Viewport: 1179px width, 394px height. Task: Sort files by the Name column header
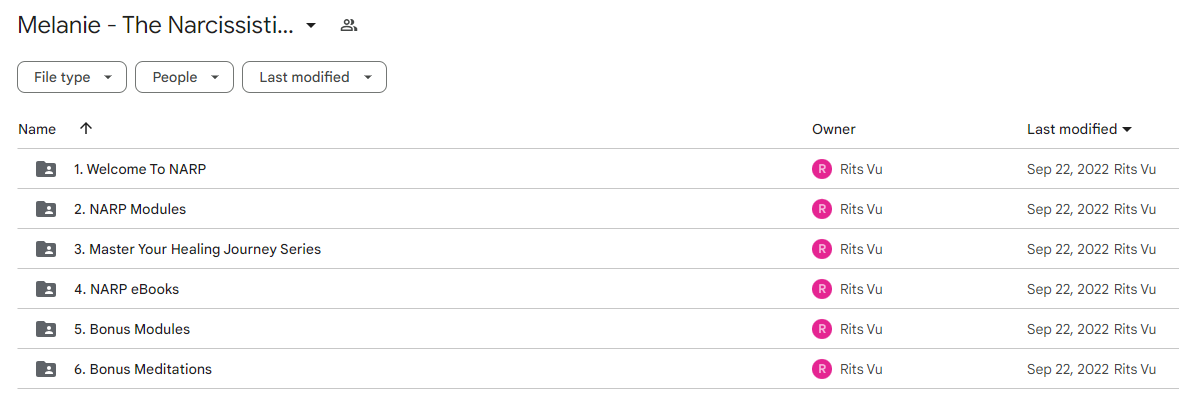click(37, 129)
